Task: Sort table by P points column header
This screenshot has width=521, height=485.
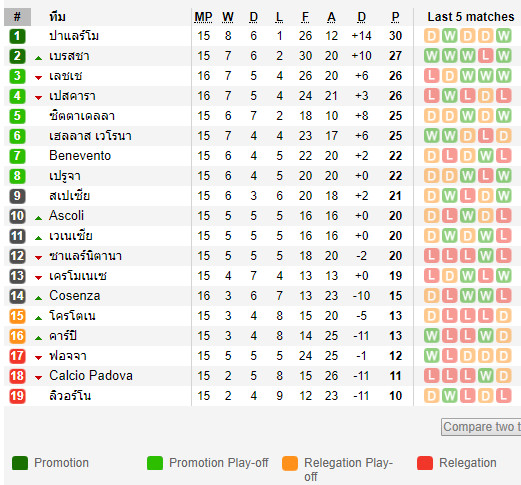Action: click(395, 17)
